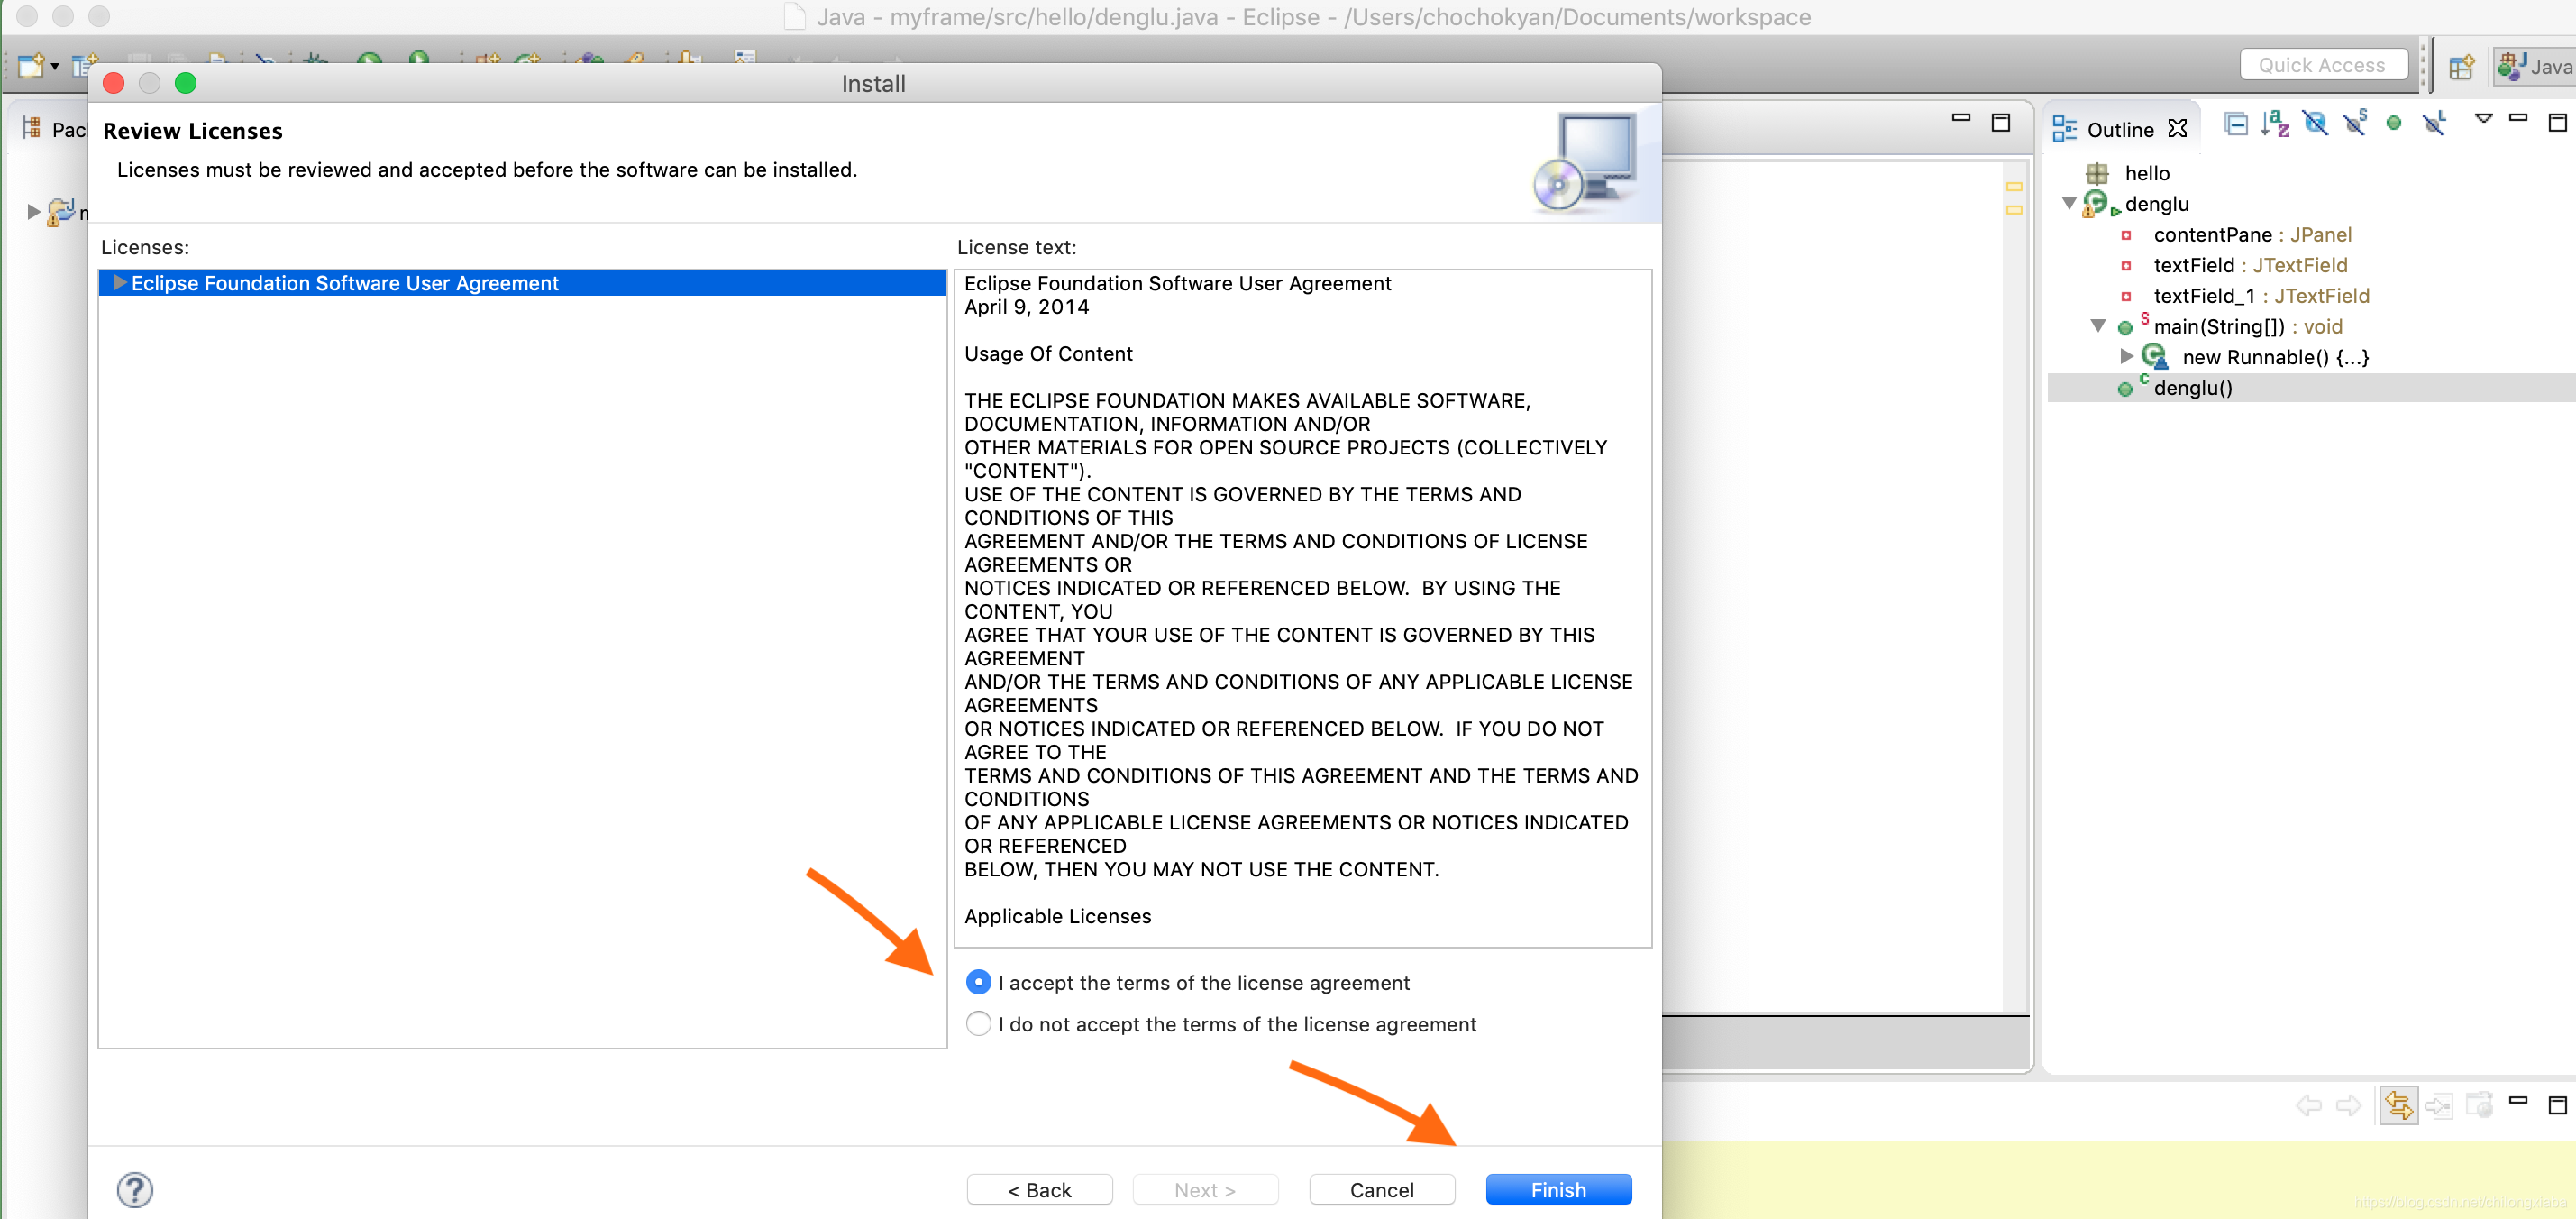Select contentPane : JPanel field
This screenshot has height=1219, width=2576.
[2252, 235]
